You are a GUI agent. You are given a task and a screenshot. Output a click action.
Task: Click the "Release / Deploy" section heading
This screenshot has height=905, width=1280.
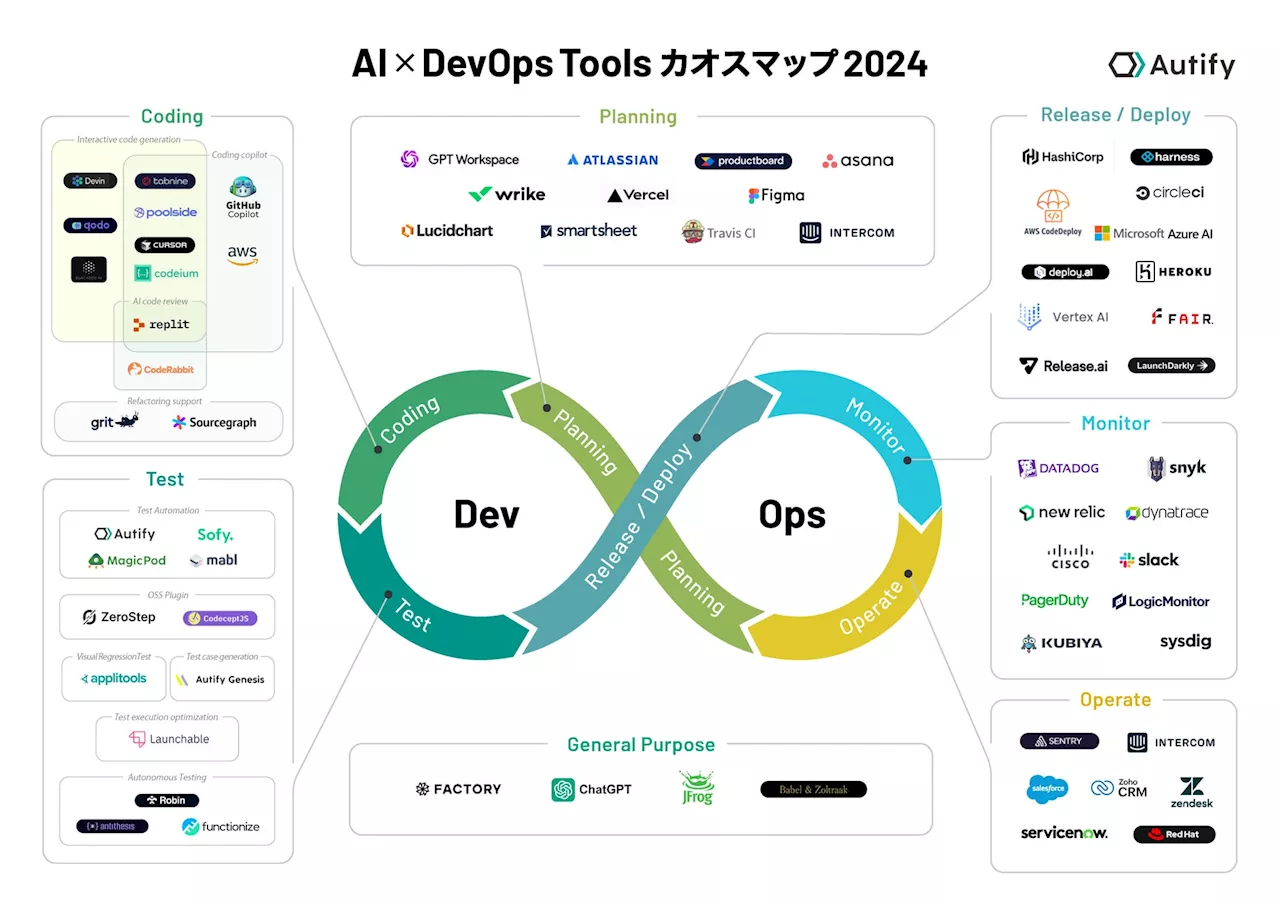(1115, 115)
